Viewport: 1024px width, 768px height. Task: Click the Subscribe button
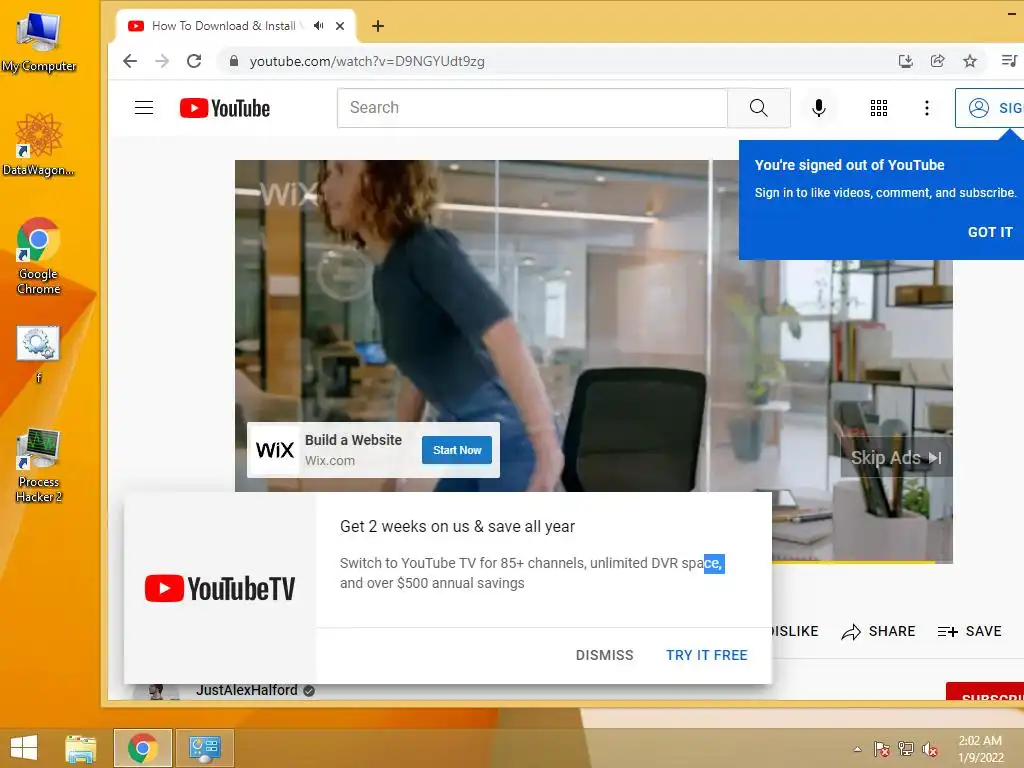(985, 692)
